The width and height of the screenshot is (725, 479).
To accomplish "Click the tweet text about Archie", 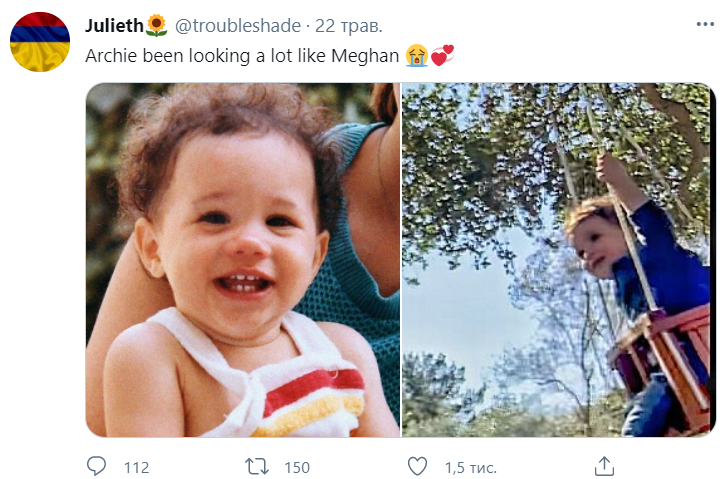I will pyautogui.click(x=242, y=56).
